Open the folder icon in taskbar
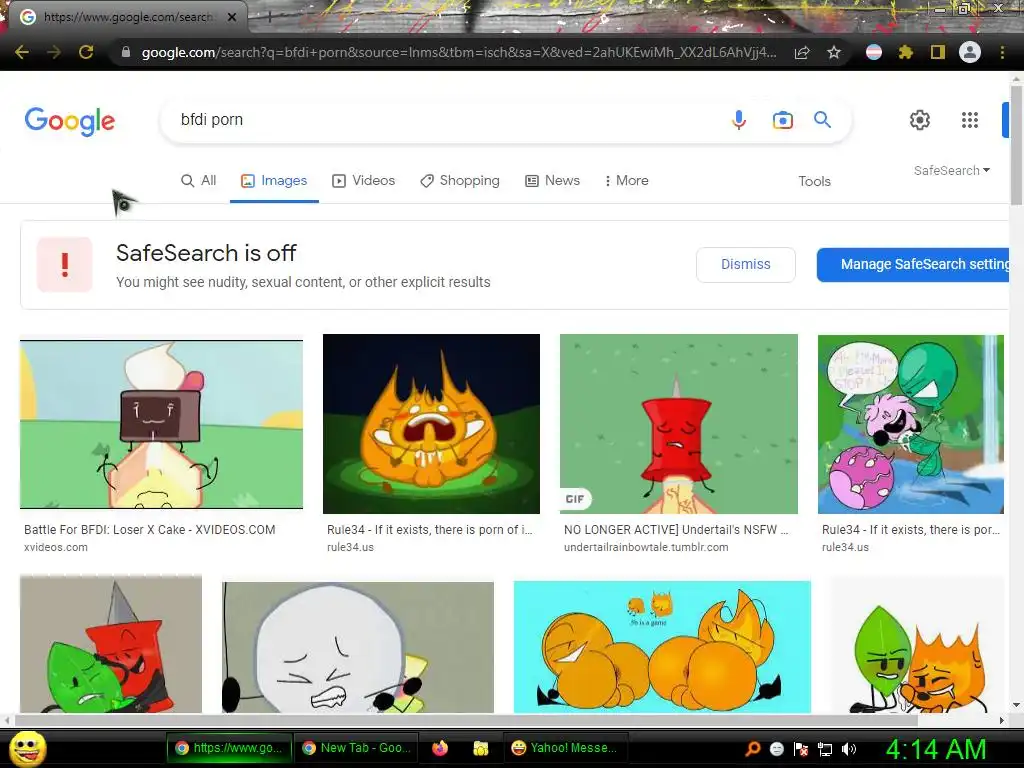 (x=481, y=748)
